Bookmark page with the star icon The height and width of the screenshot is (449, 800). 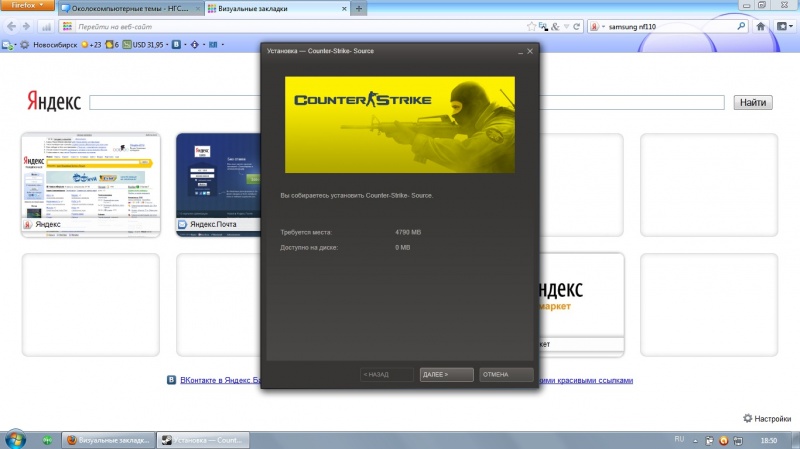(531, 26)
